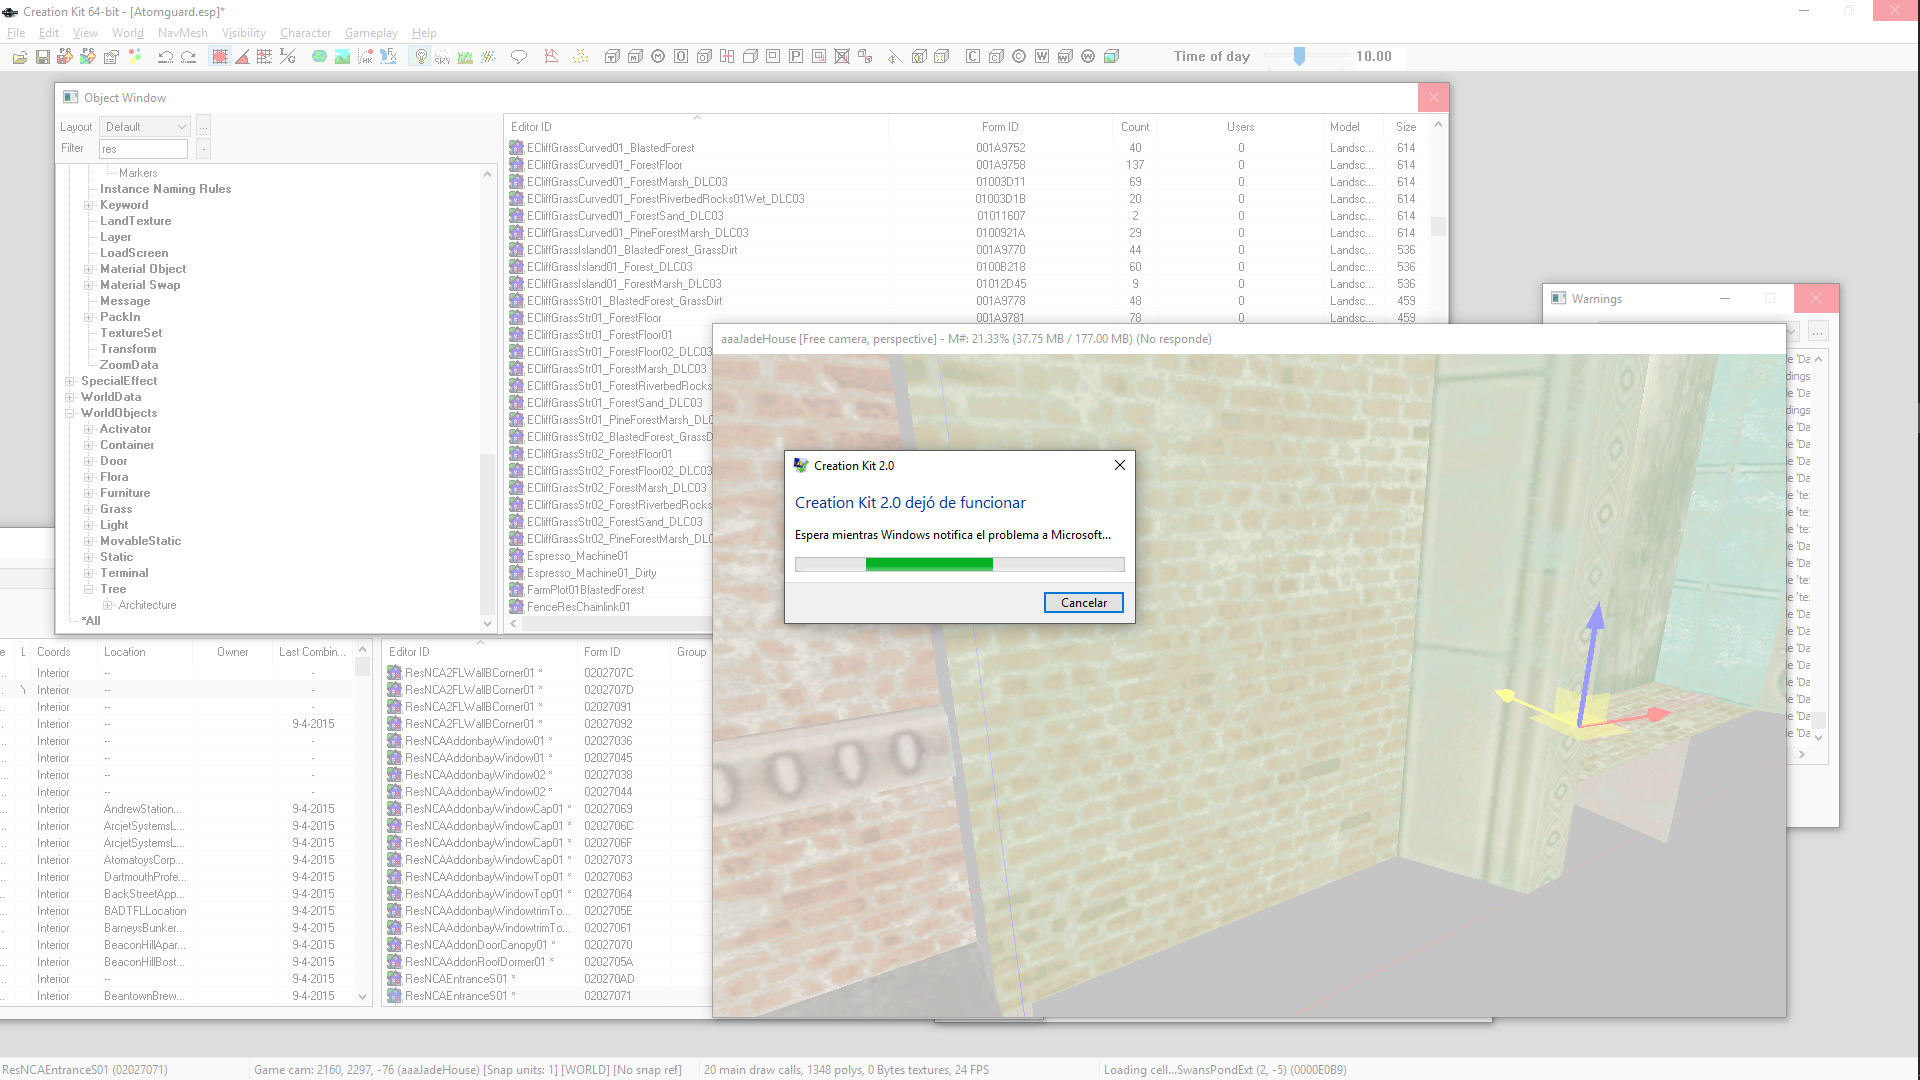
Task: Expand the Architecture node under Tree
Action: (x=108, y=605)
